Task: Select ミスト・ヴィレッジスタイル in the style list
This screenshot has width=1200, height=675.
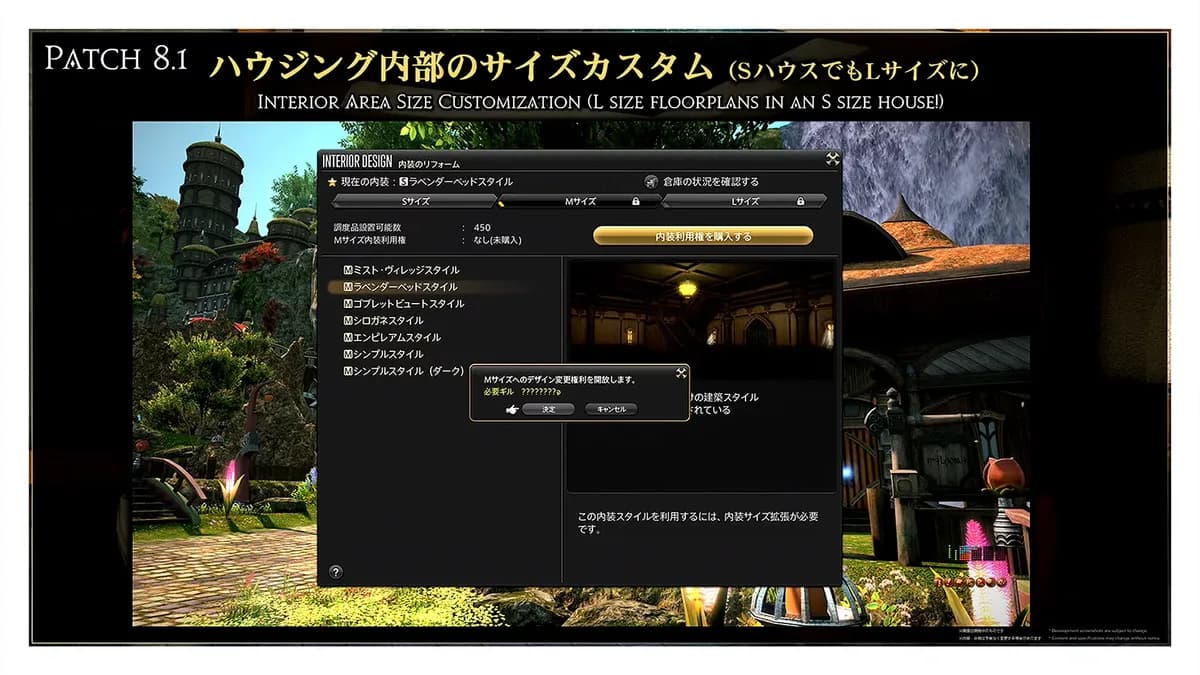Action: pyautogui.click(x=401, y=270)
